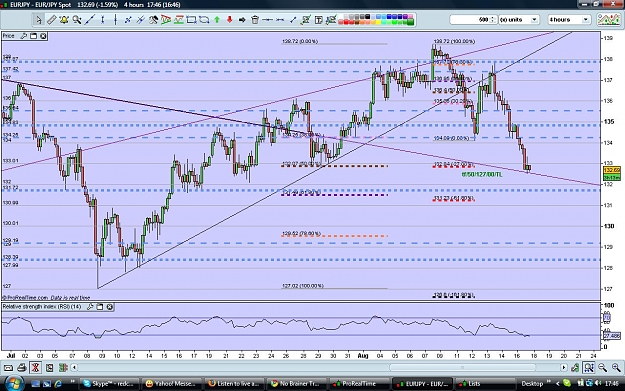This screenshot has height=391, width=625.
Task: Pick the blue crossed-lines drawing tool
Action: coord(128,20)
